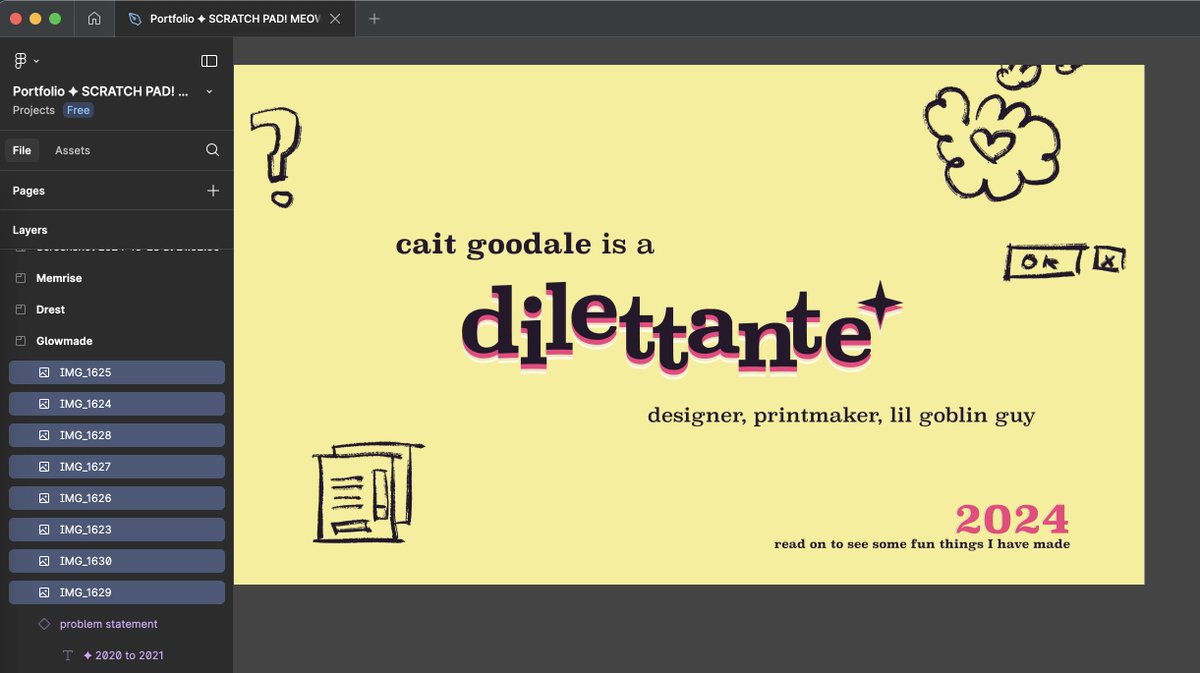1200x673 pixels.
Task: Click the text icon beside 2020 to 2021
Action: 66,655
